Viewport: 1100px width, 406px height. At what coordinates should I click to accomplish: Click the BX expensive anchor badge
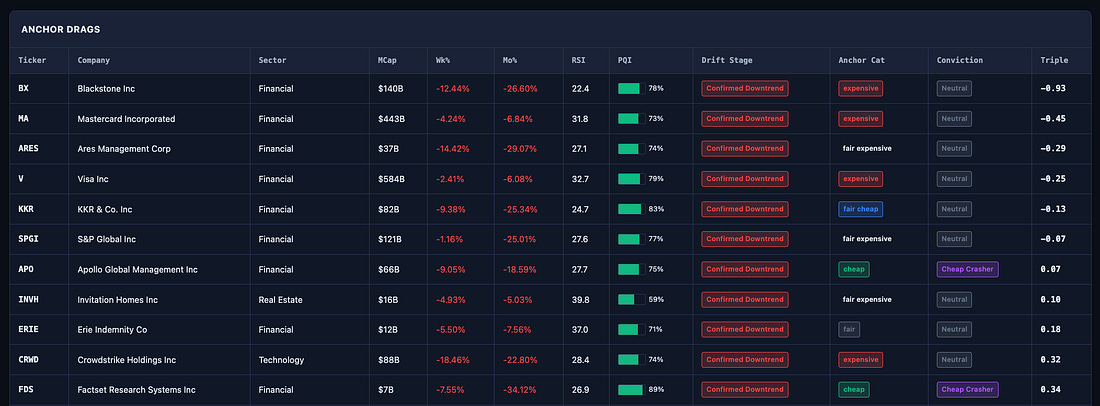861,89
